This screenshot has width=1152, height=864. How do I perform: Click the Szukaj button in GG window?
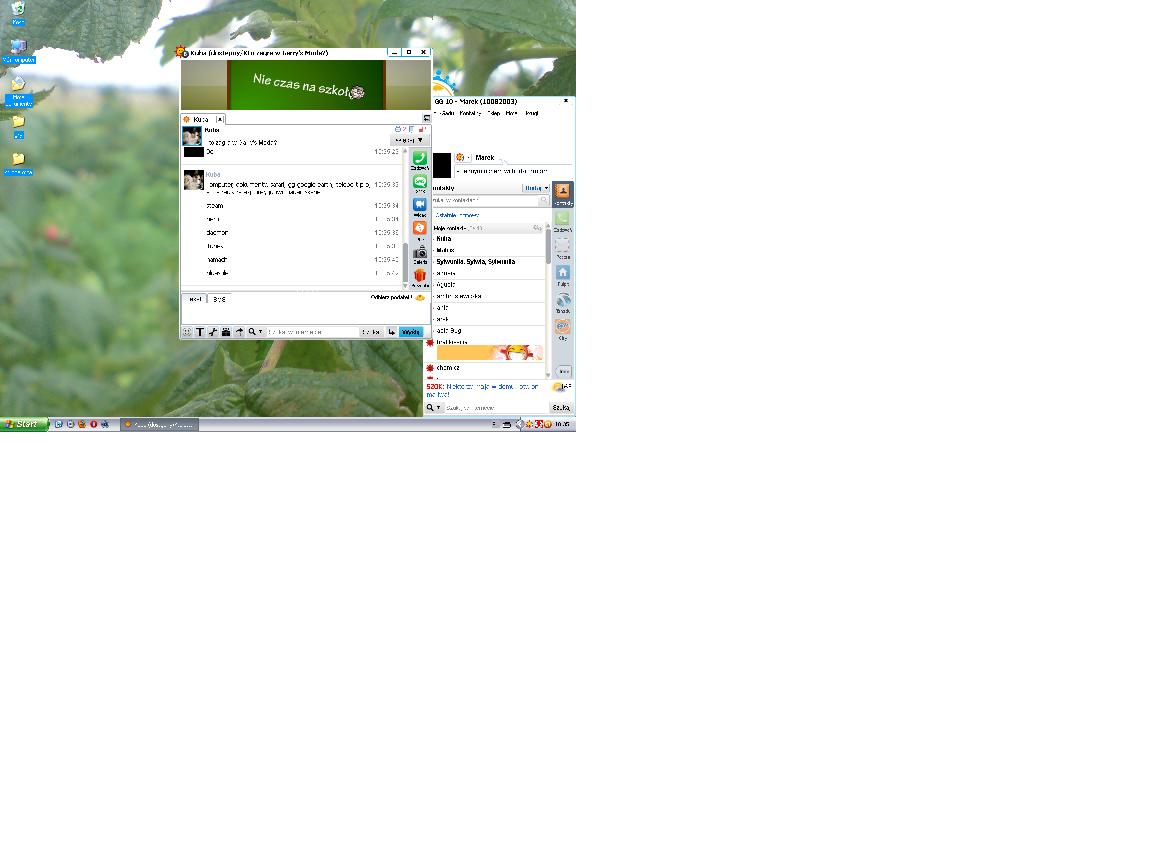tap(560, 408)
